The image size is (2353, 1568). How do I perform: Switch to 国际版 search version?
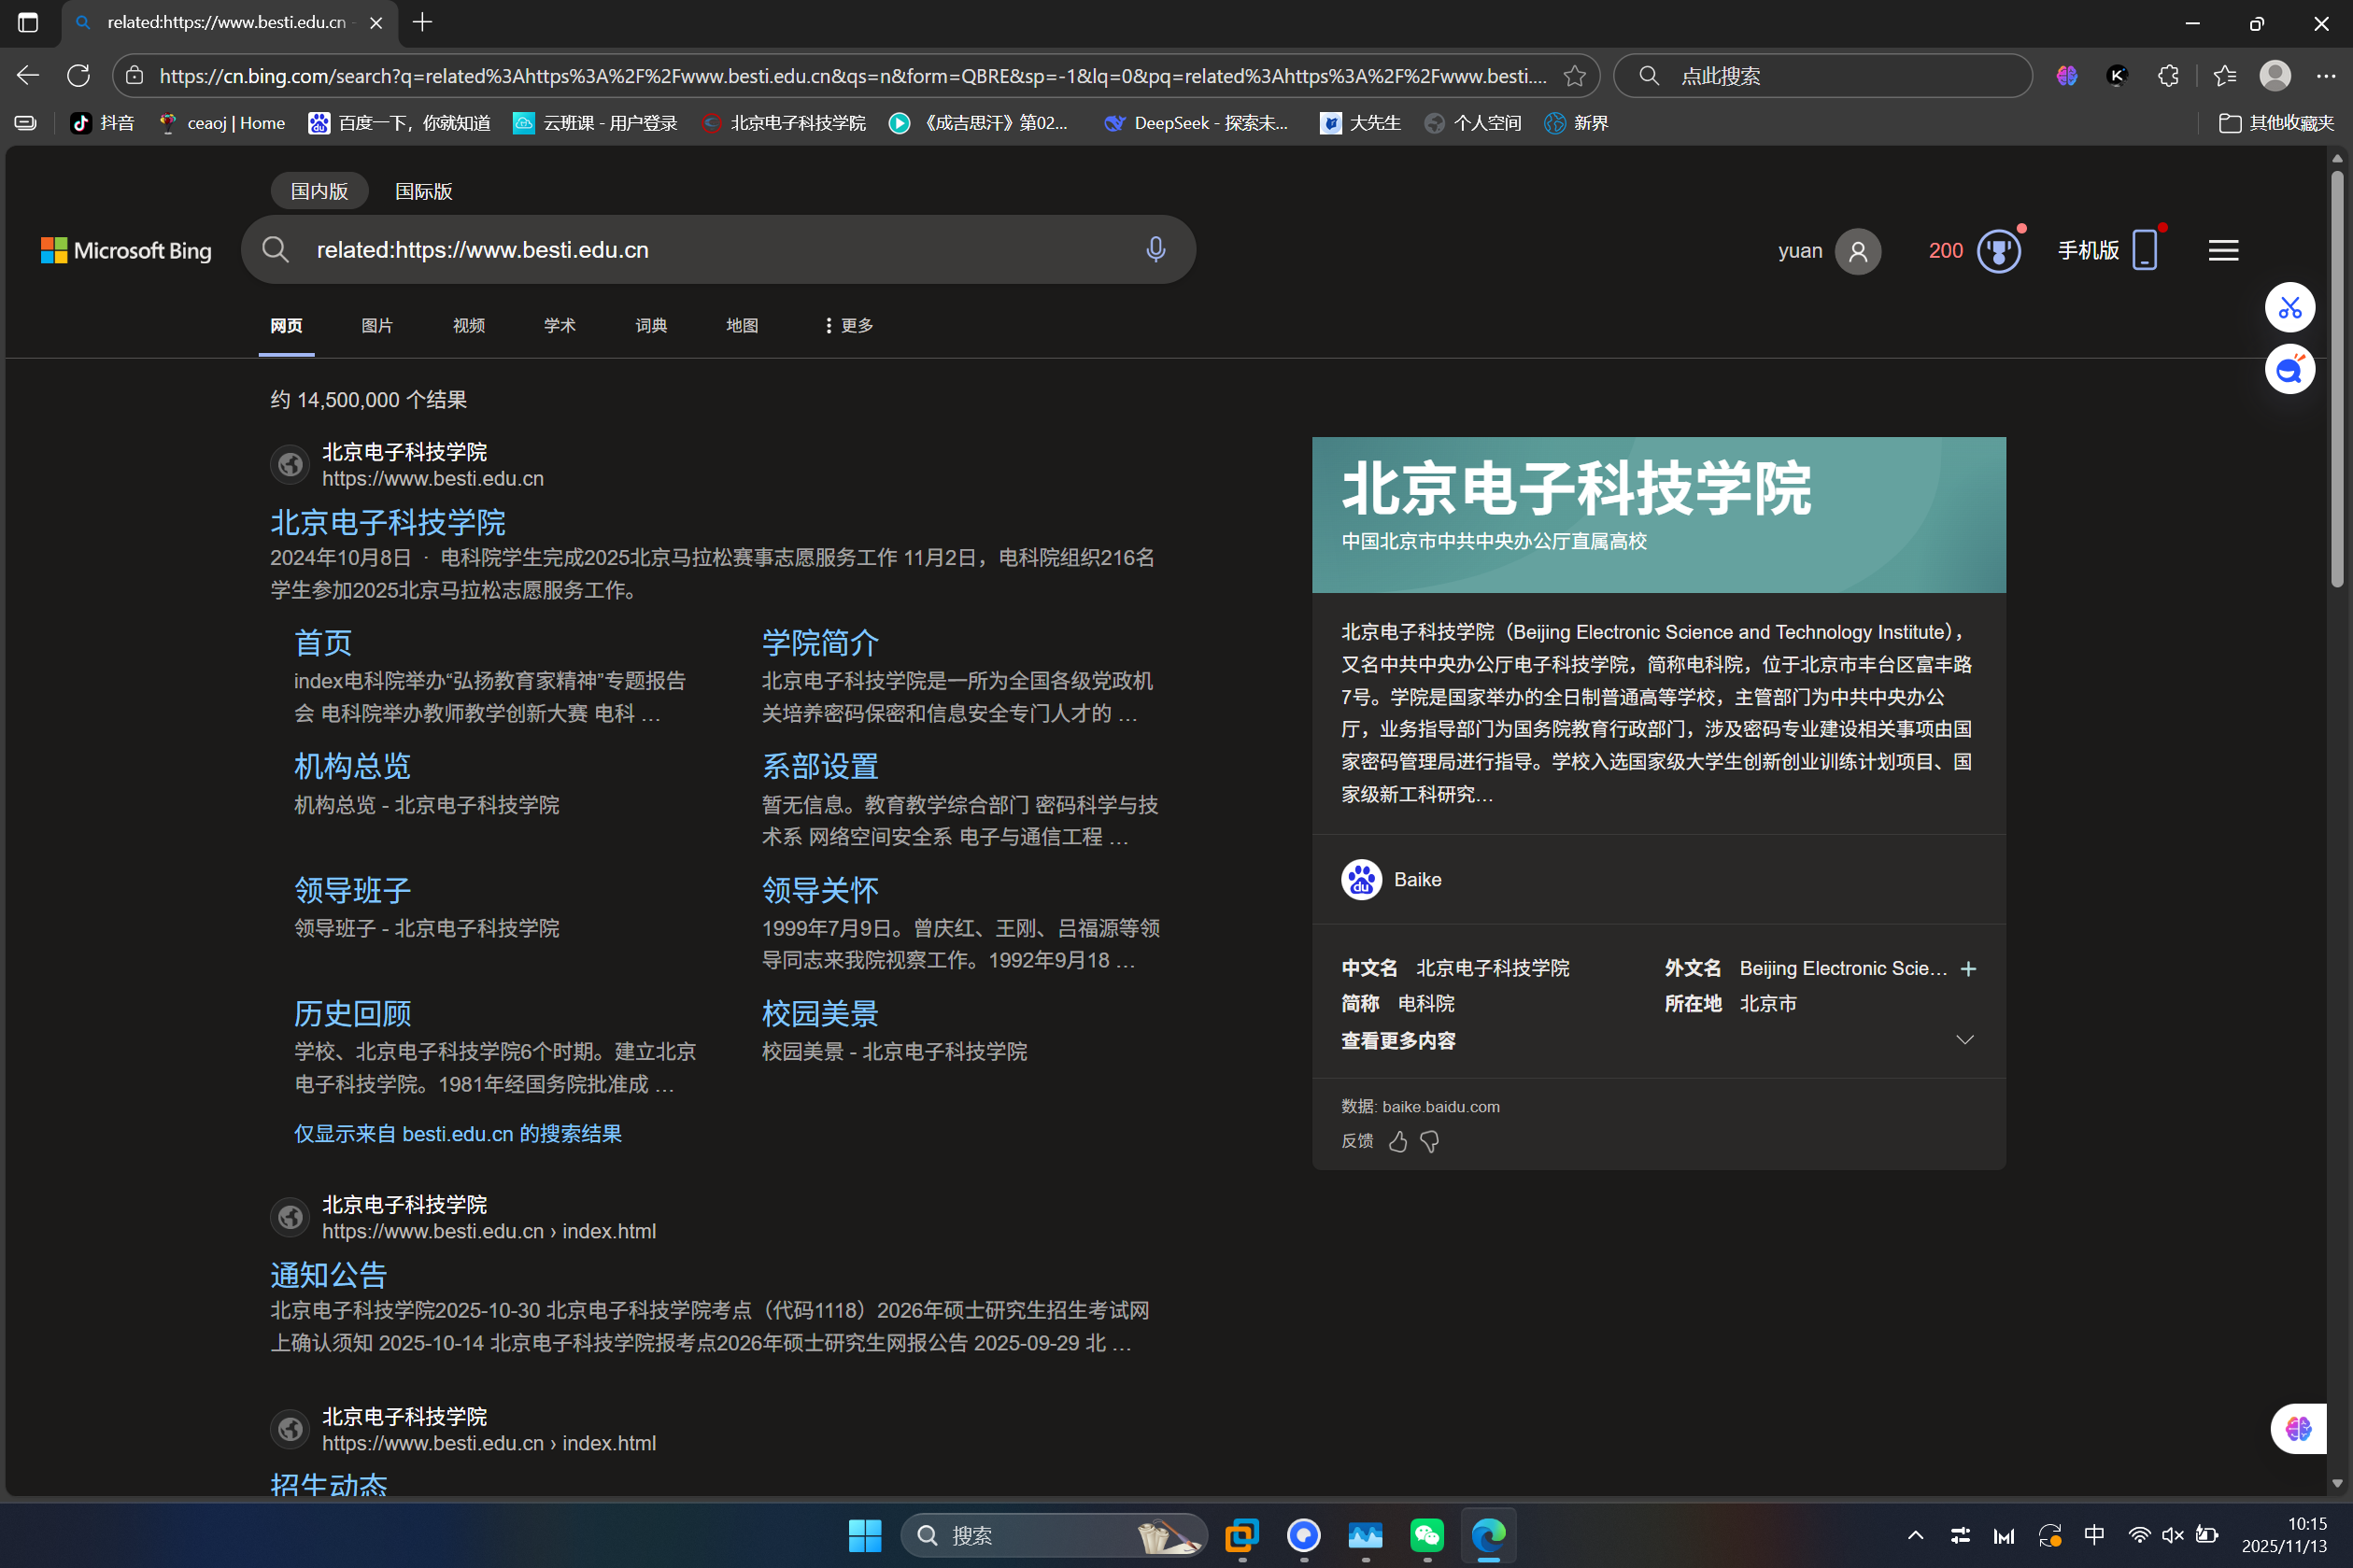[423, 191]
